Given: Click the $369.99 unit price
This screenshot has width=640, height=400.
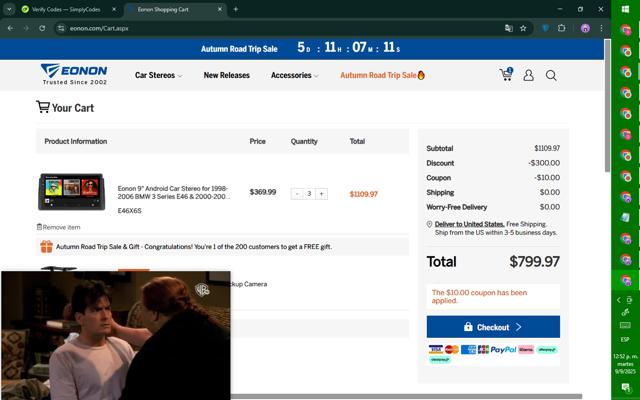Looking at the screenshot, I should [x=263, y=192].
